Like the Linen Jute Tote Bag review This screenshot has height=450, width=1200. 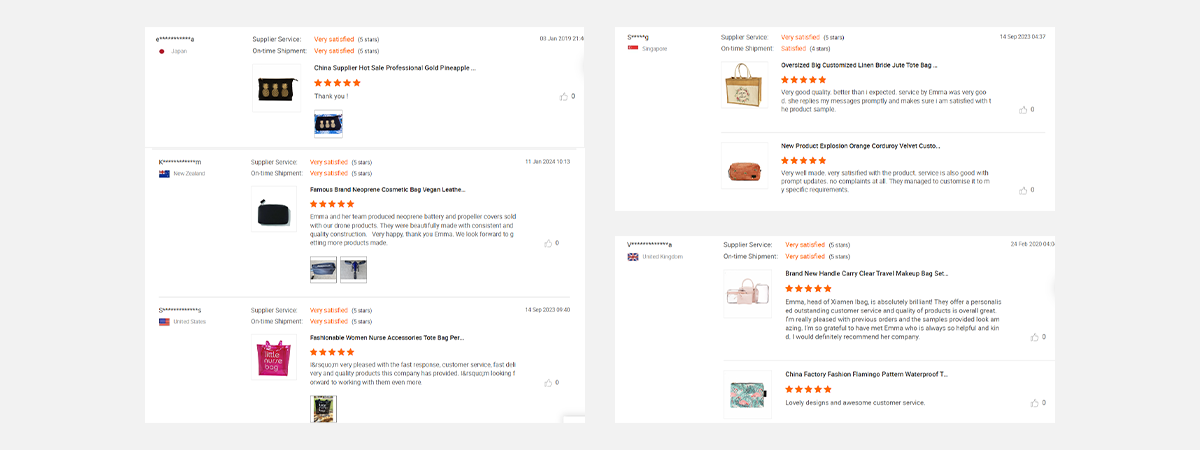(x=1023, y=109)
